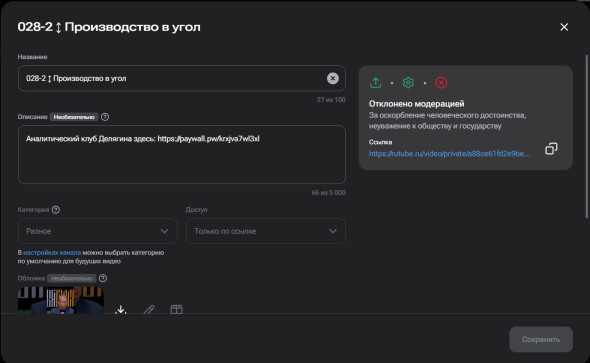Open category help question mark

point(56,210)
